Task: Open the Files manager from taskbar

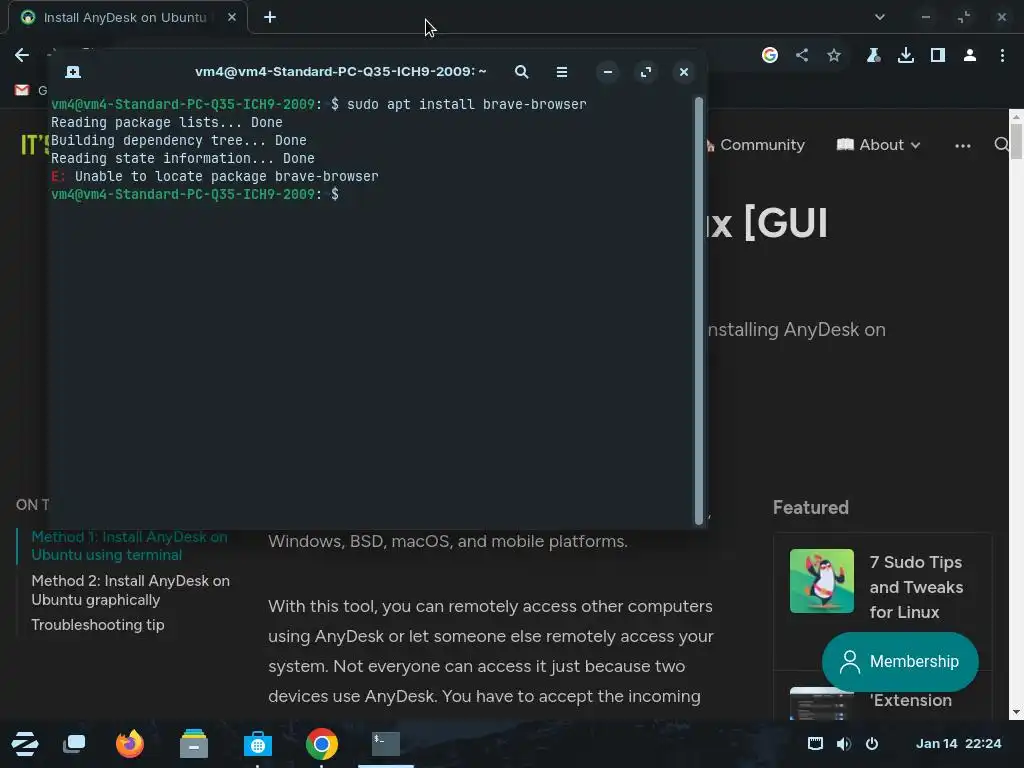Action: pos(194,744)
